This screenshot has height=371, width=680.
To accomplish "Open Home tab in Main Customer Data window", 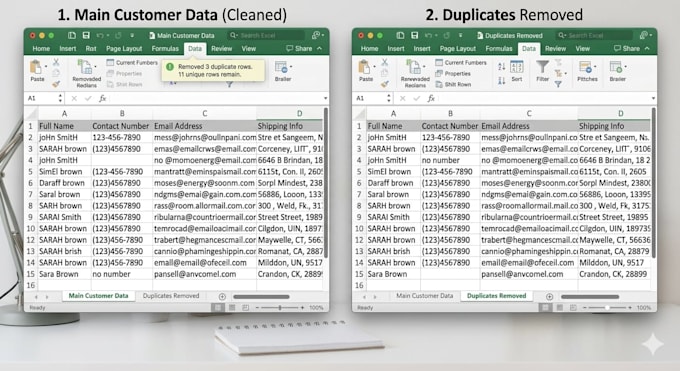I will pos(41,49).
